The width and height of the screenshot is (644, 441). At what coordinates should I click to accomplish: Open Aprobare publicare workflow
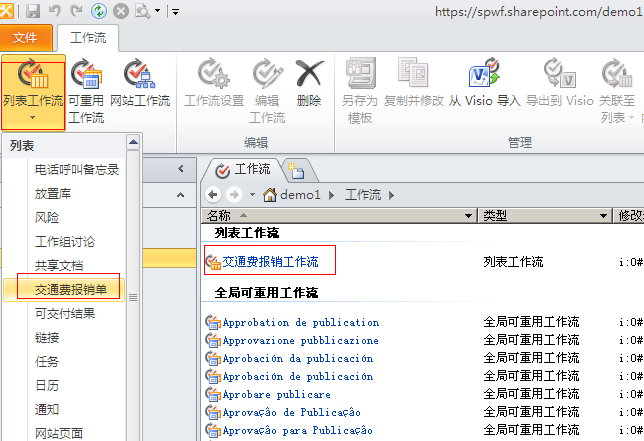click(x=276, y=395)
